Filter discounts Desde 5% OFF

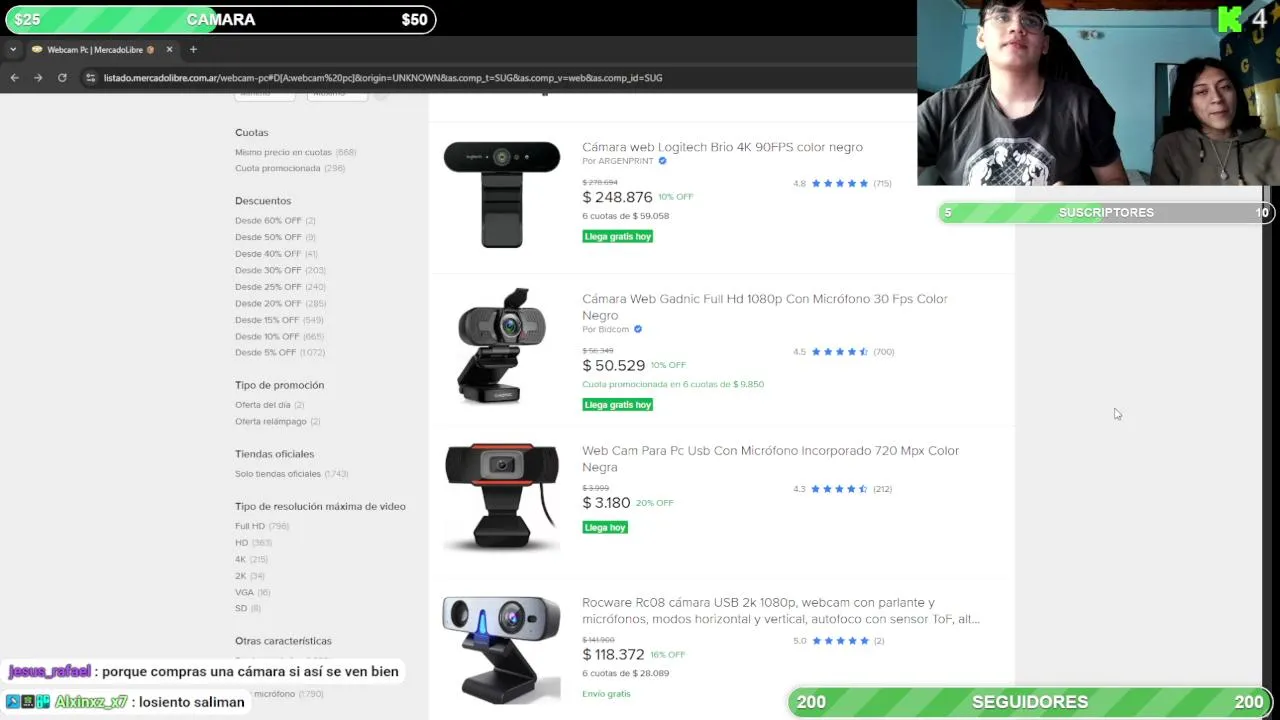click(x=280, y=353)
